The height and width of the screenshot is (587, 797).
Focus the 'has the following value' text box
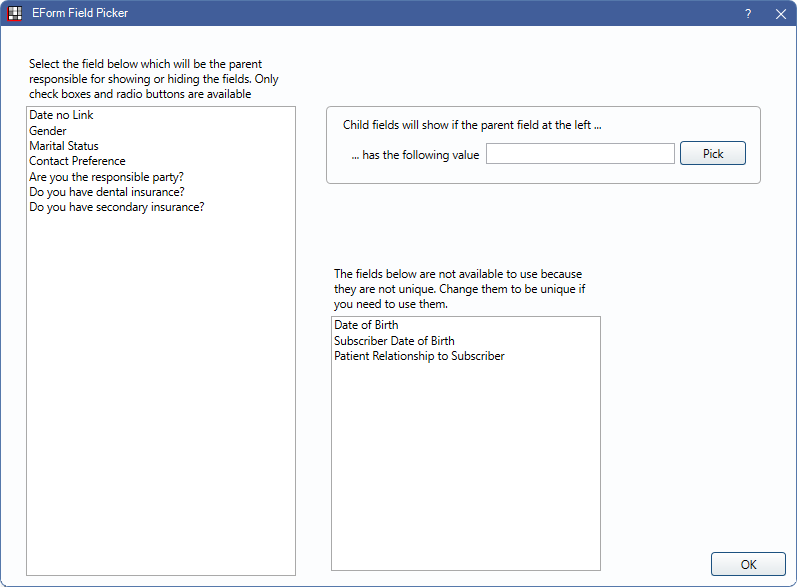(x=580, y=154)
